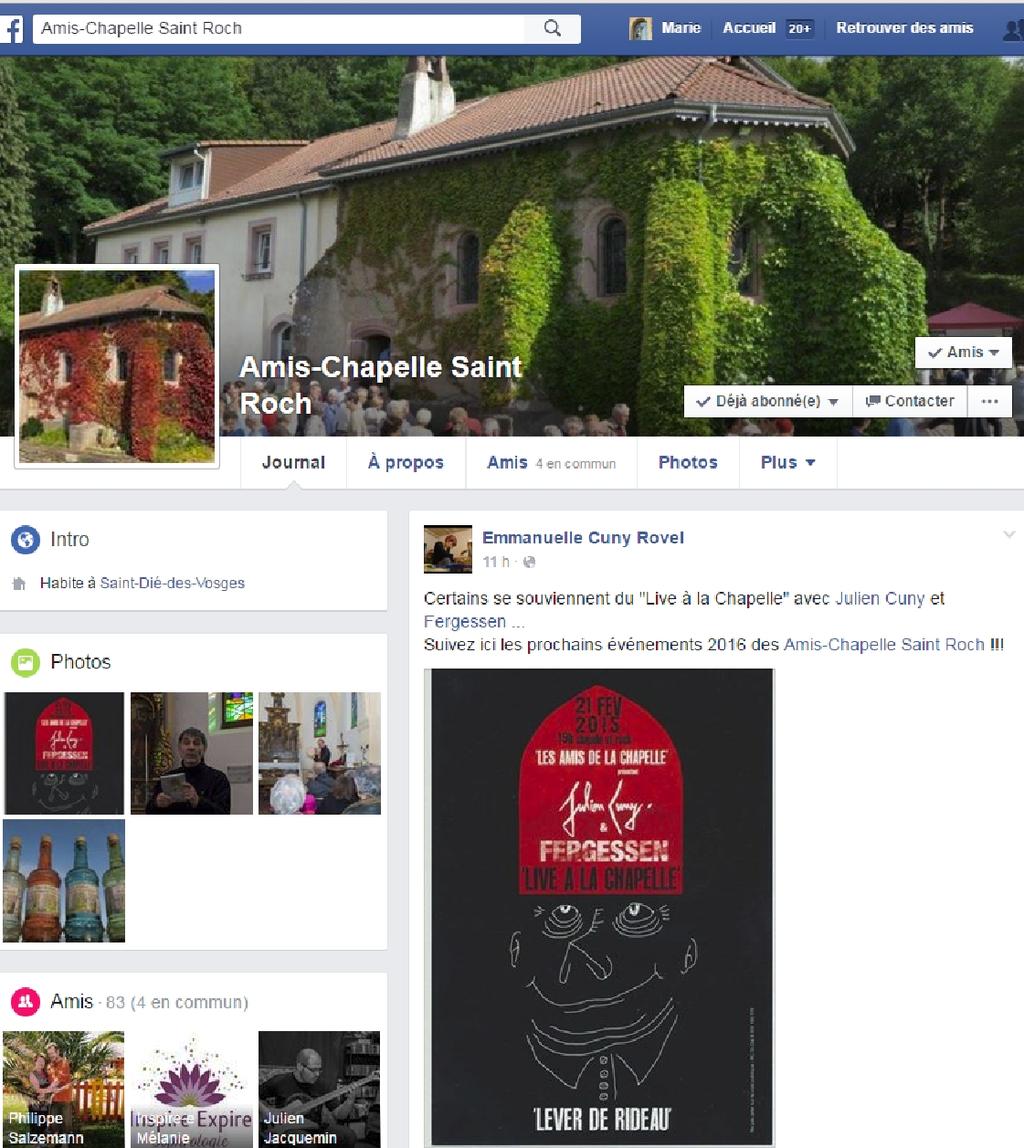Image resolution: width=1024 pixels, height=1148 pixels.
Task: Click the three-dot more actions button
Action: pos(990,401)
